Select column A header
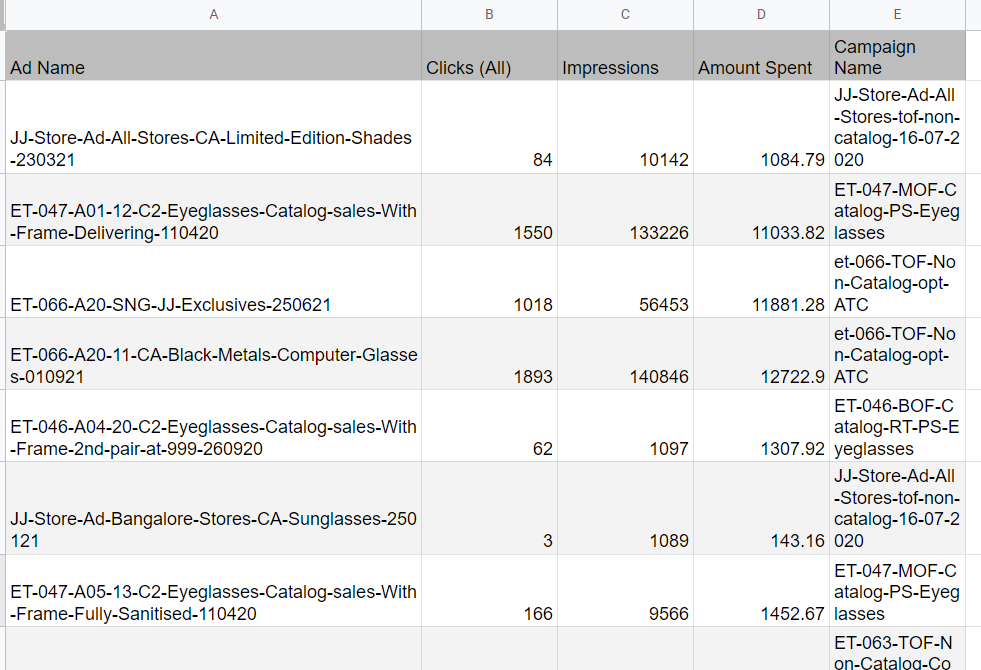Viewport: 981px width, 670px height. point(213,14)
